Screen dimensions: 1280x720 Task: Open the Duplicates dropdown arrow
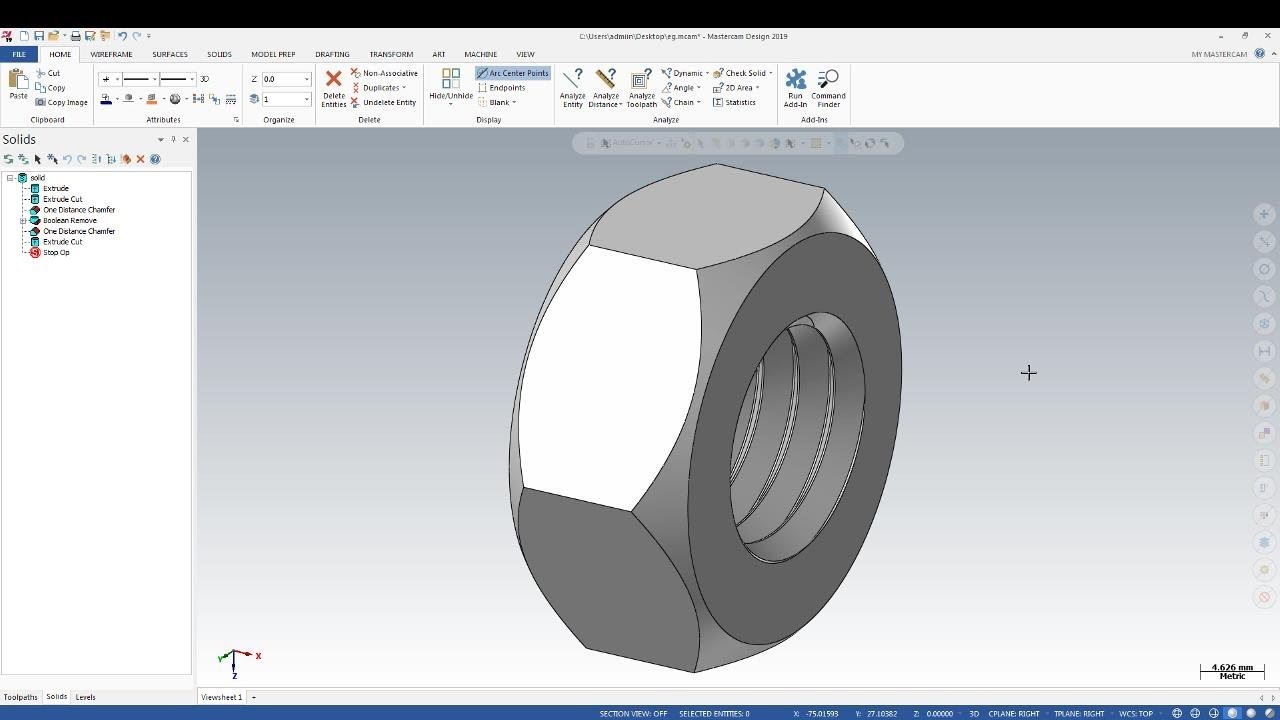point(404,88)
